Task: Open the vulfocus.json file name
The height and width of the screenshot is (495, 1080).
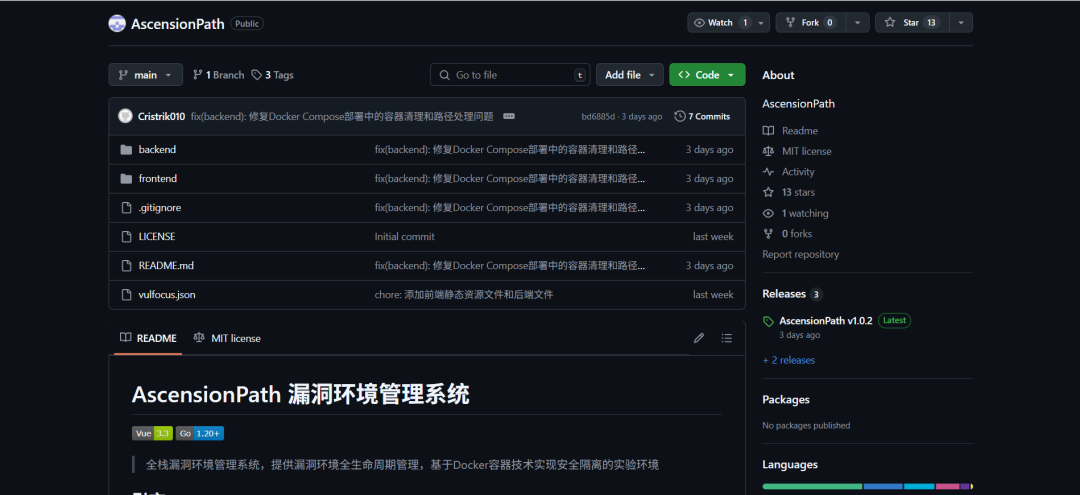Action: coord(167,294)
